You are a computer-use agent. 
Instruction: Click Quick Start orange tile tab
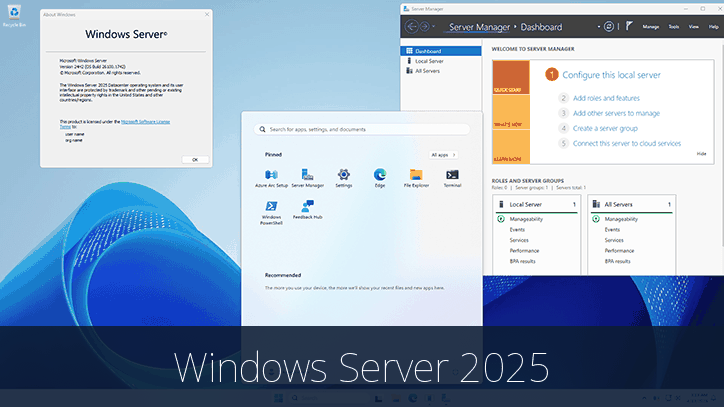(511, 78)
